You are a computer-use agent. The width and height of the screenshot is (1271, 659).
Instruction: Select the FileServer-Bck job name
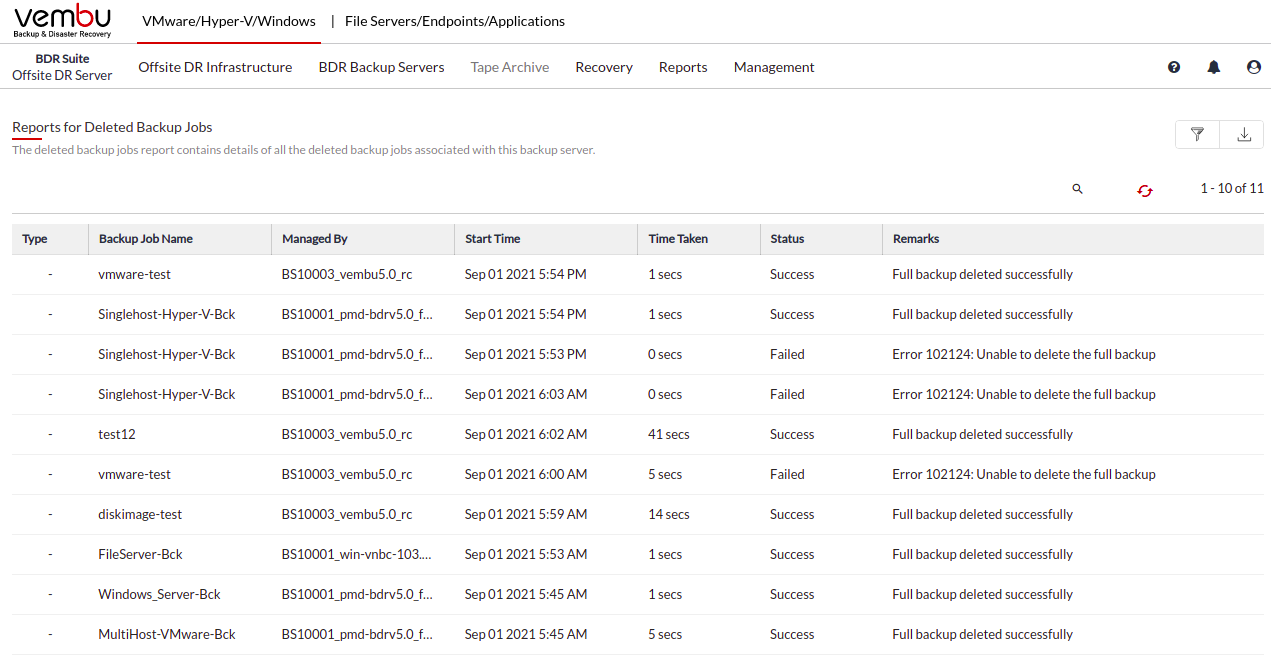tap(140, 554)
